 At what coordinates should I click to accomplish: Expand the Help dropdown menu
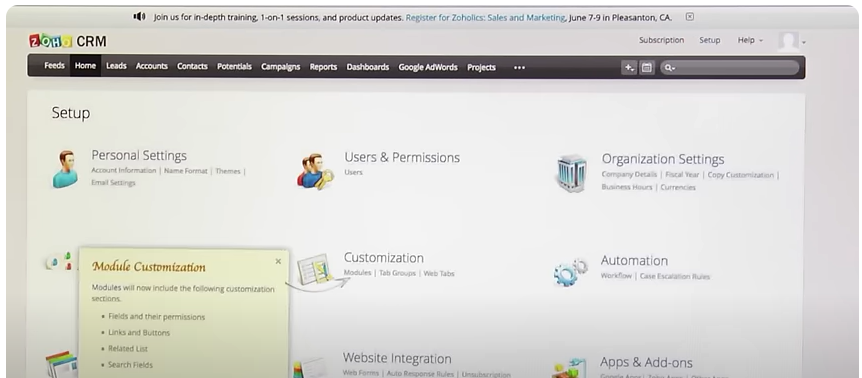750,40
